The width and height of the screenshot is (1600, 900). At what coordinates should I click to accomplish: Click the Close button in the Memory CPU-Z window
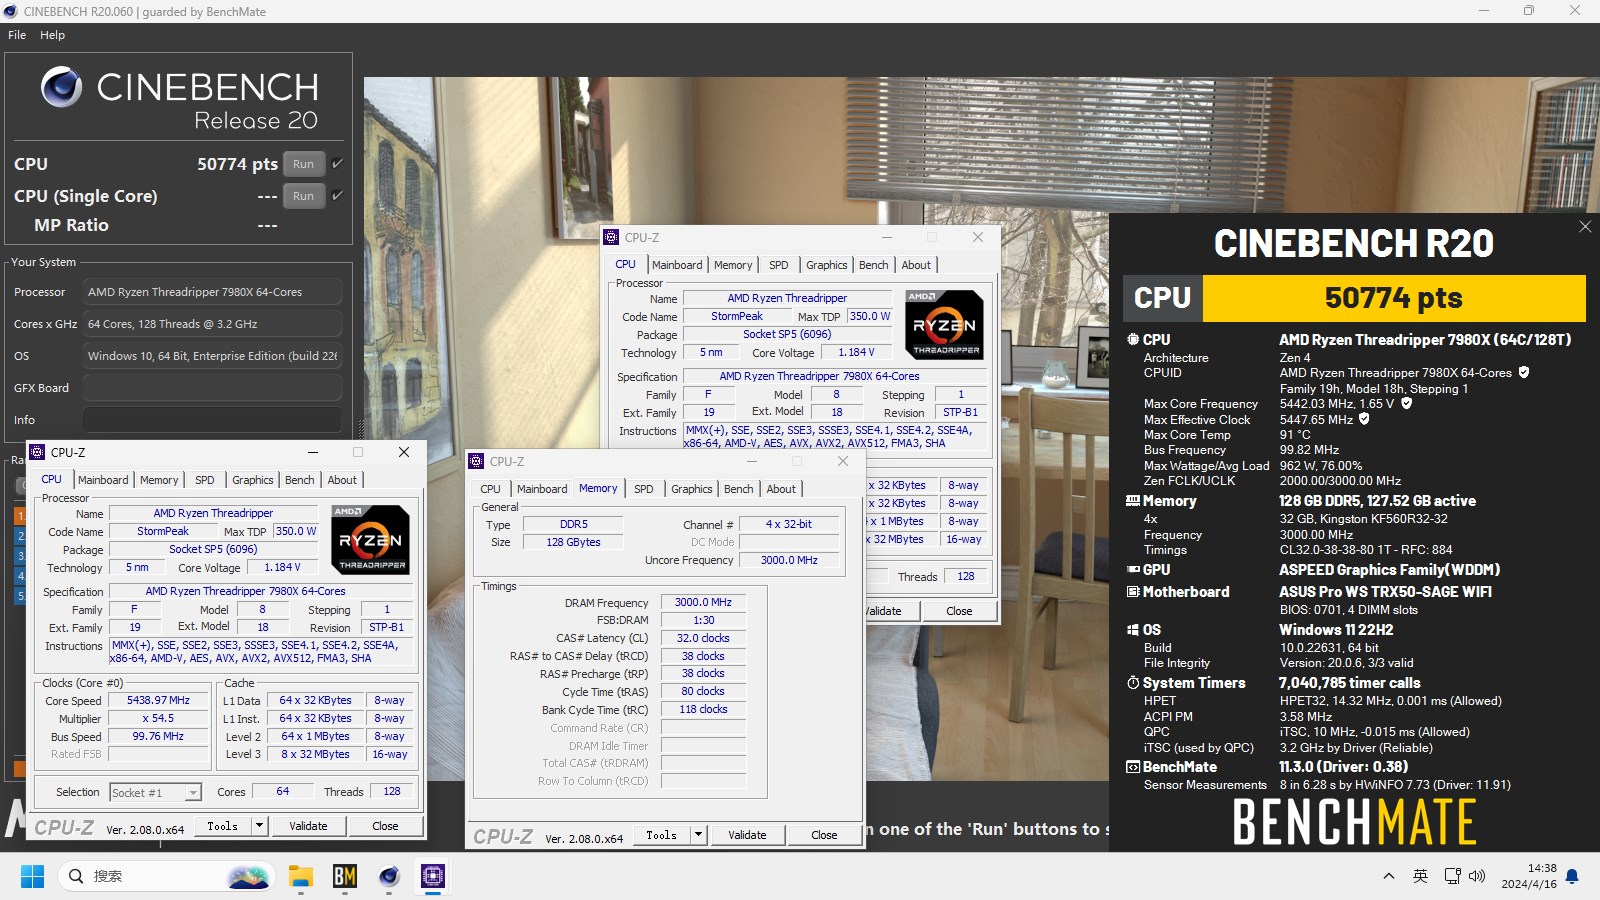tap(824, 835)
